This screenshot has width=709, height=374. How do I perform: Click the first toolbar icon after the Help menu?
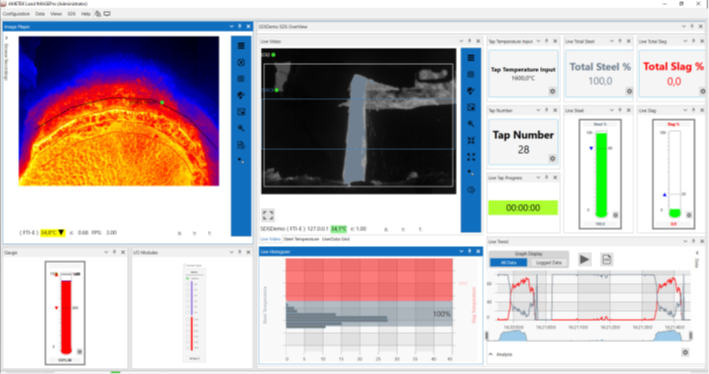[x=98, y=14]
